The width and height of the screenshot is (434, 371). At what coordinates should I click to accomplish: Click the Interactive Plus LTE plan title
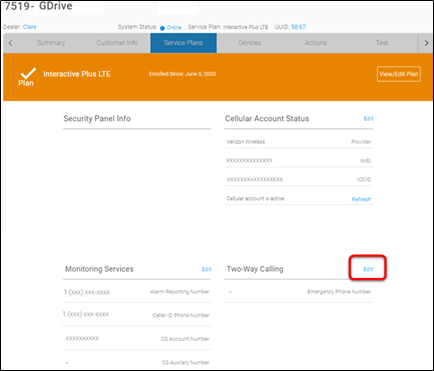[x=77, y=74]
